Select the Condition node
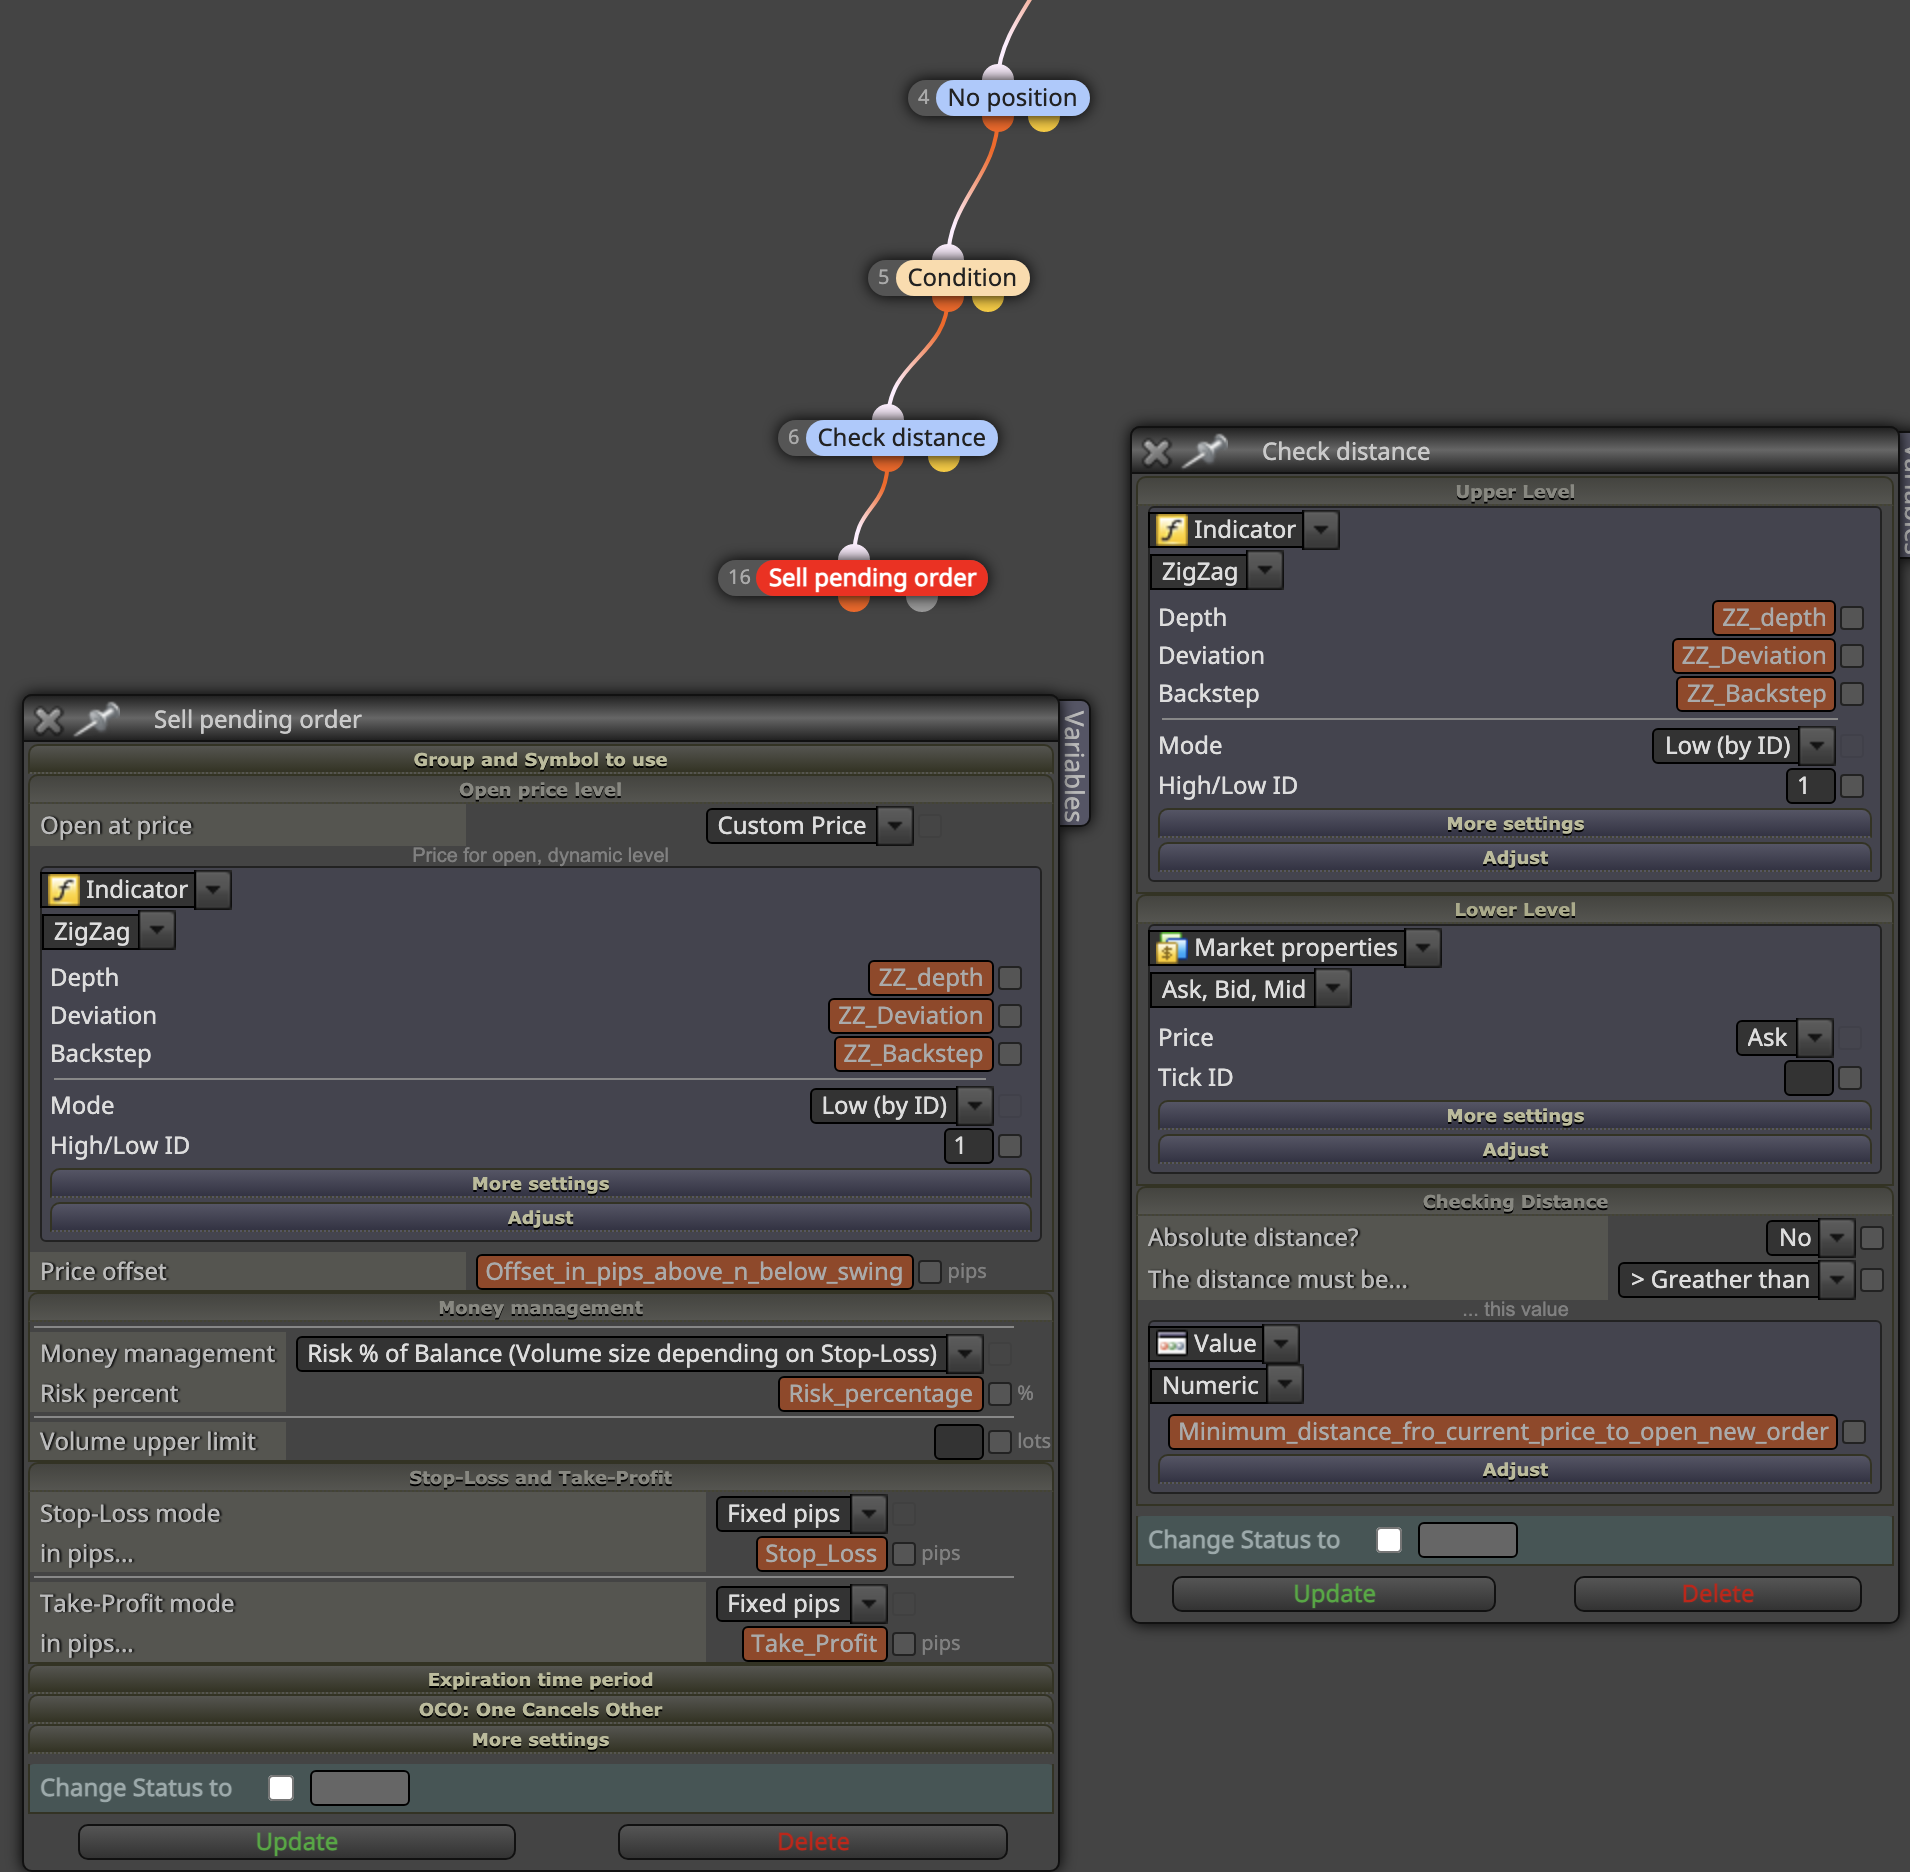This screenshot has height=1872, width=1910. click(961, 277)
